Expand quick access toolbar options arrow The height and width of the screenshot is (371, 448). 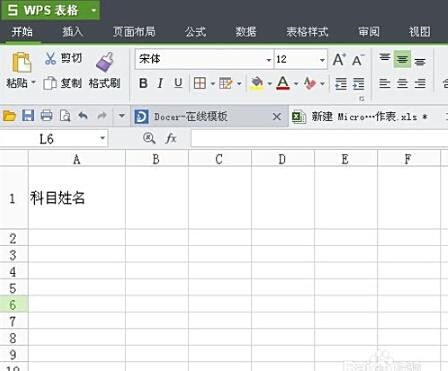click(x=122, y=116)
